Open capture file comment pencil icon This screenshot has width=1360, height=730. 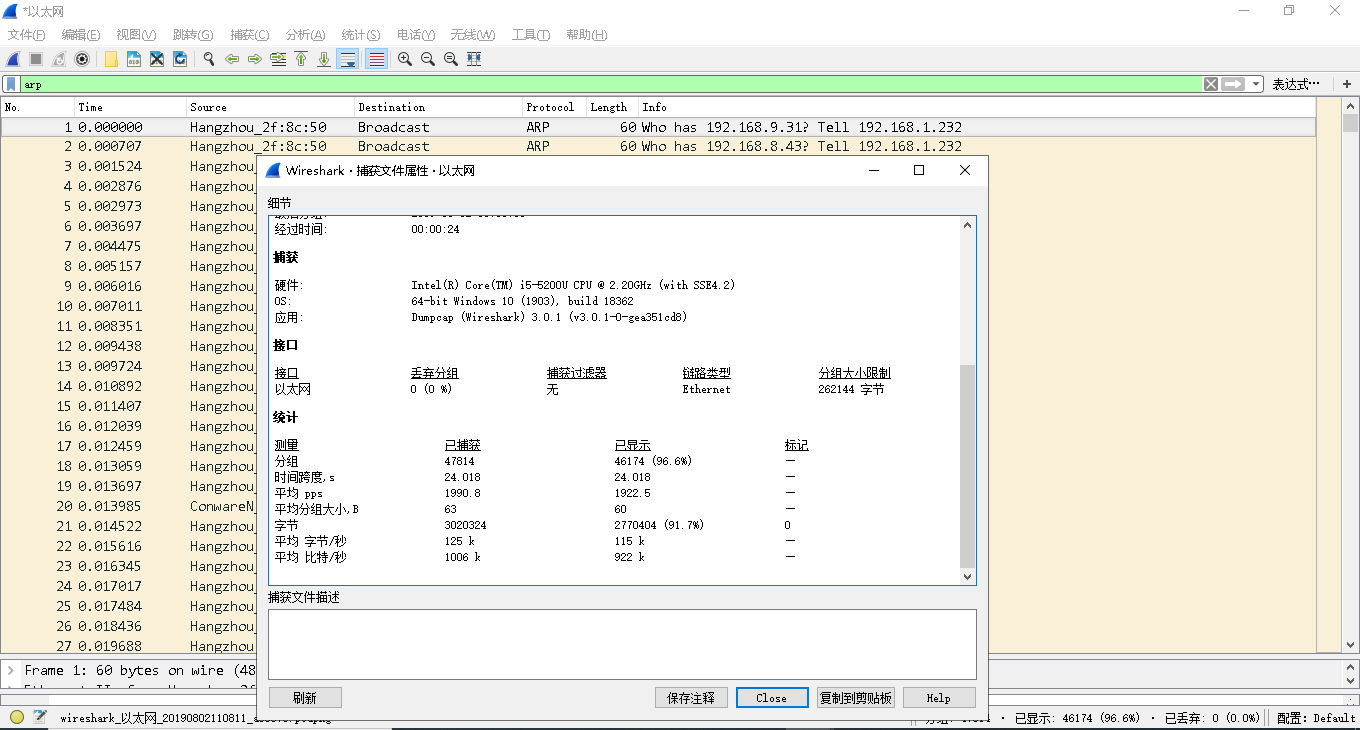40,717
